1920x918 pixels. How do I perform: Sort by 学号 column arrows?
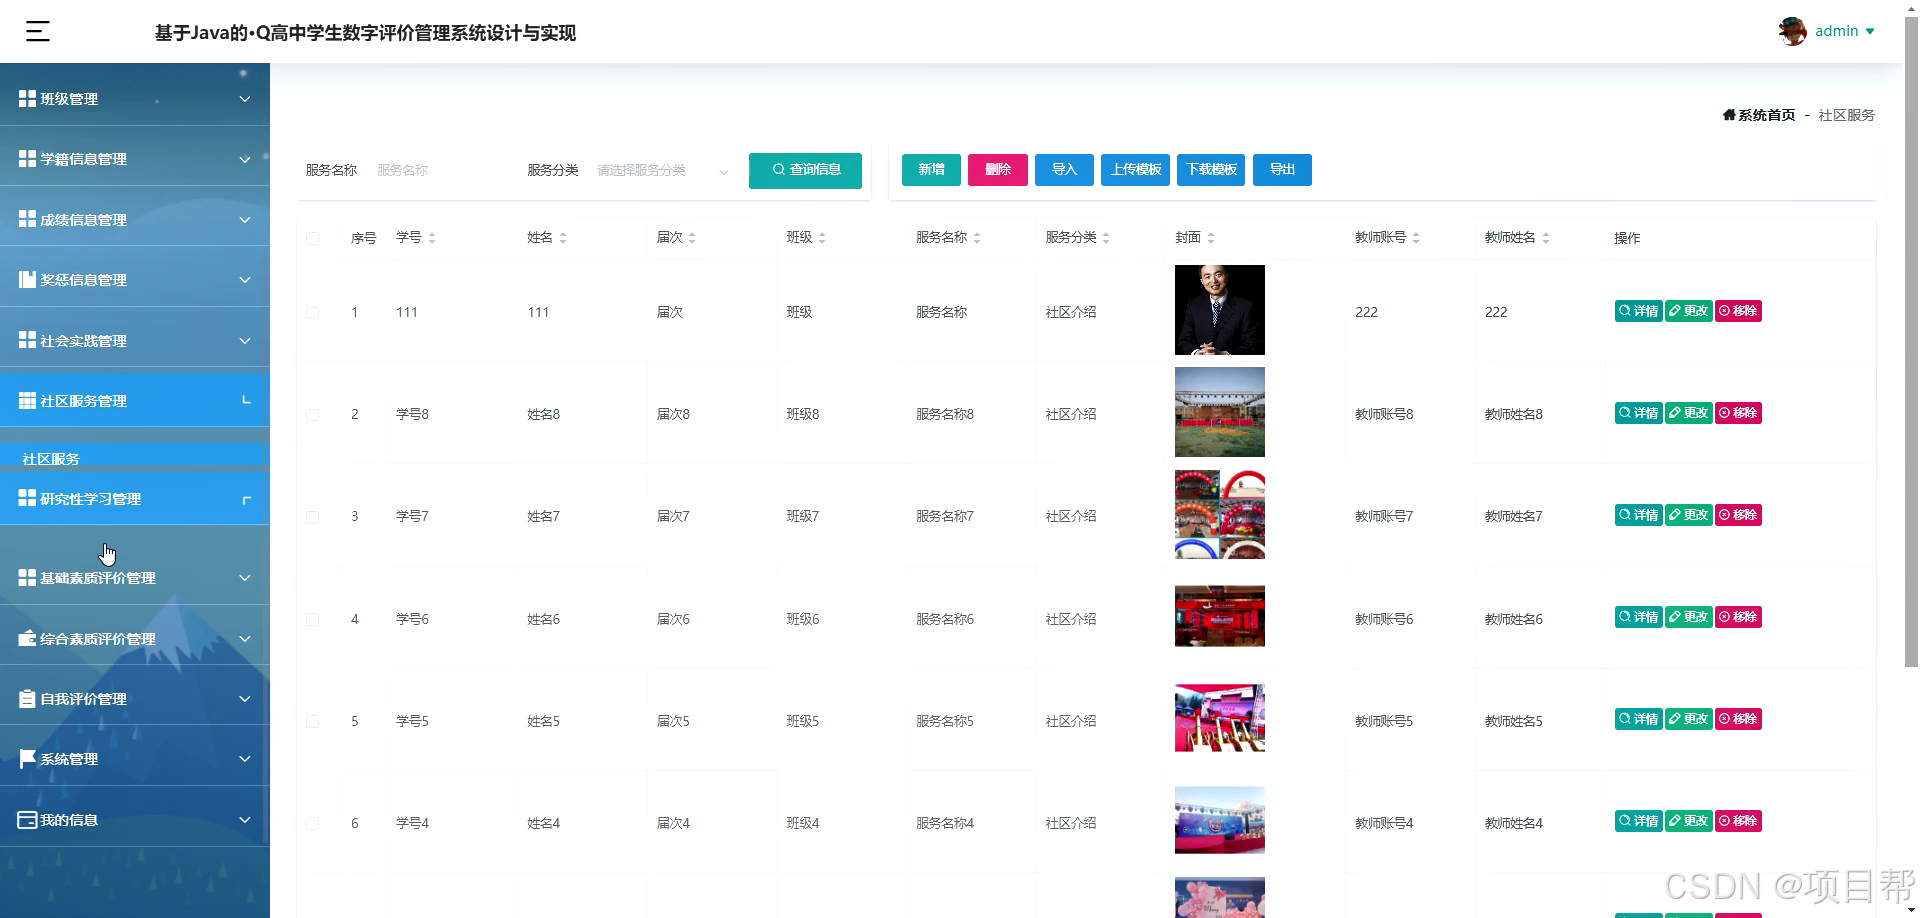432,238
